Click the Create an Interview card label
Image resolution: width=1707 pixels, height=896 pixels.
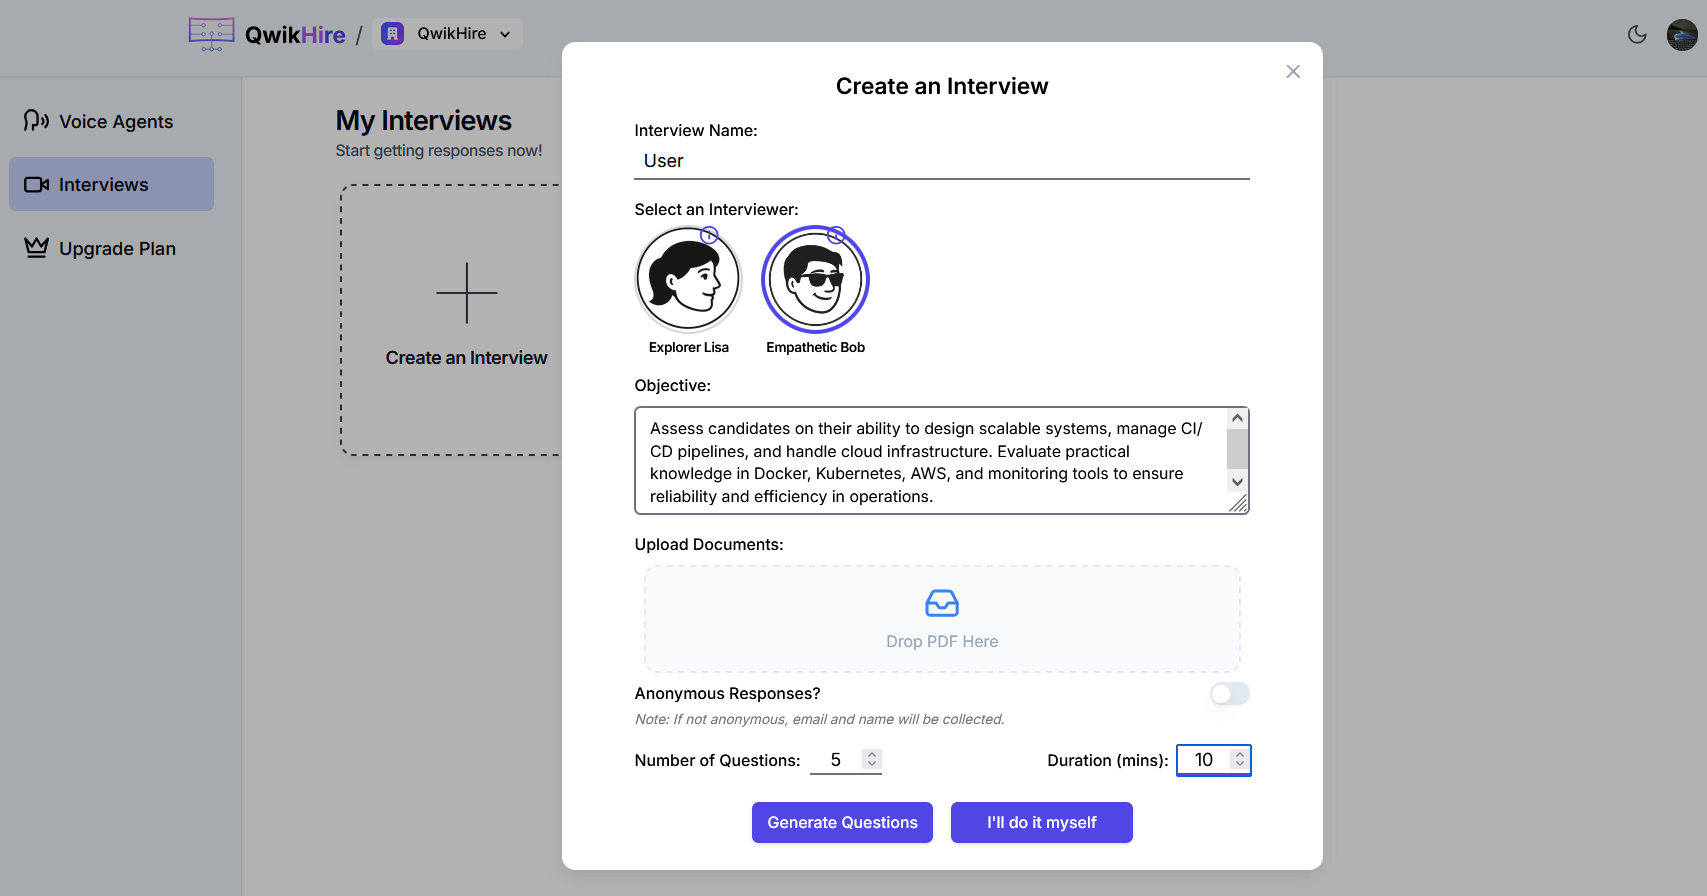pos(467,358)
